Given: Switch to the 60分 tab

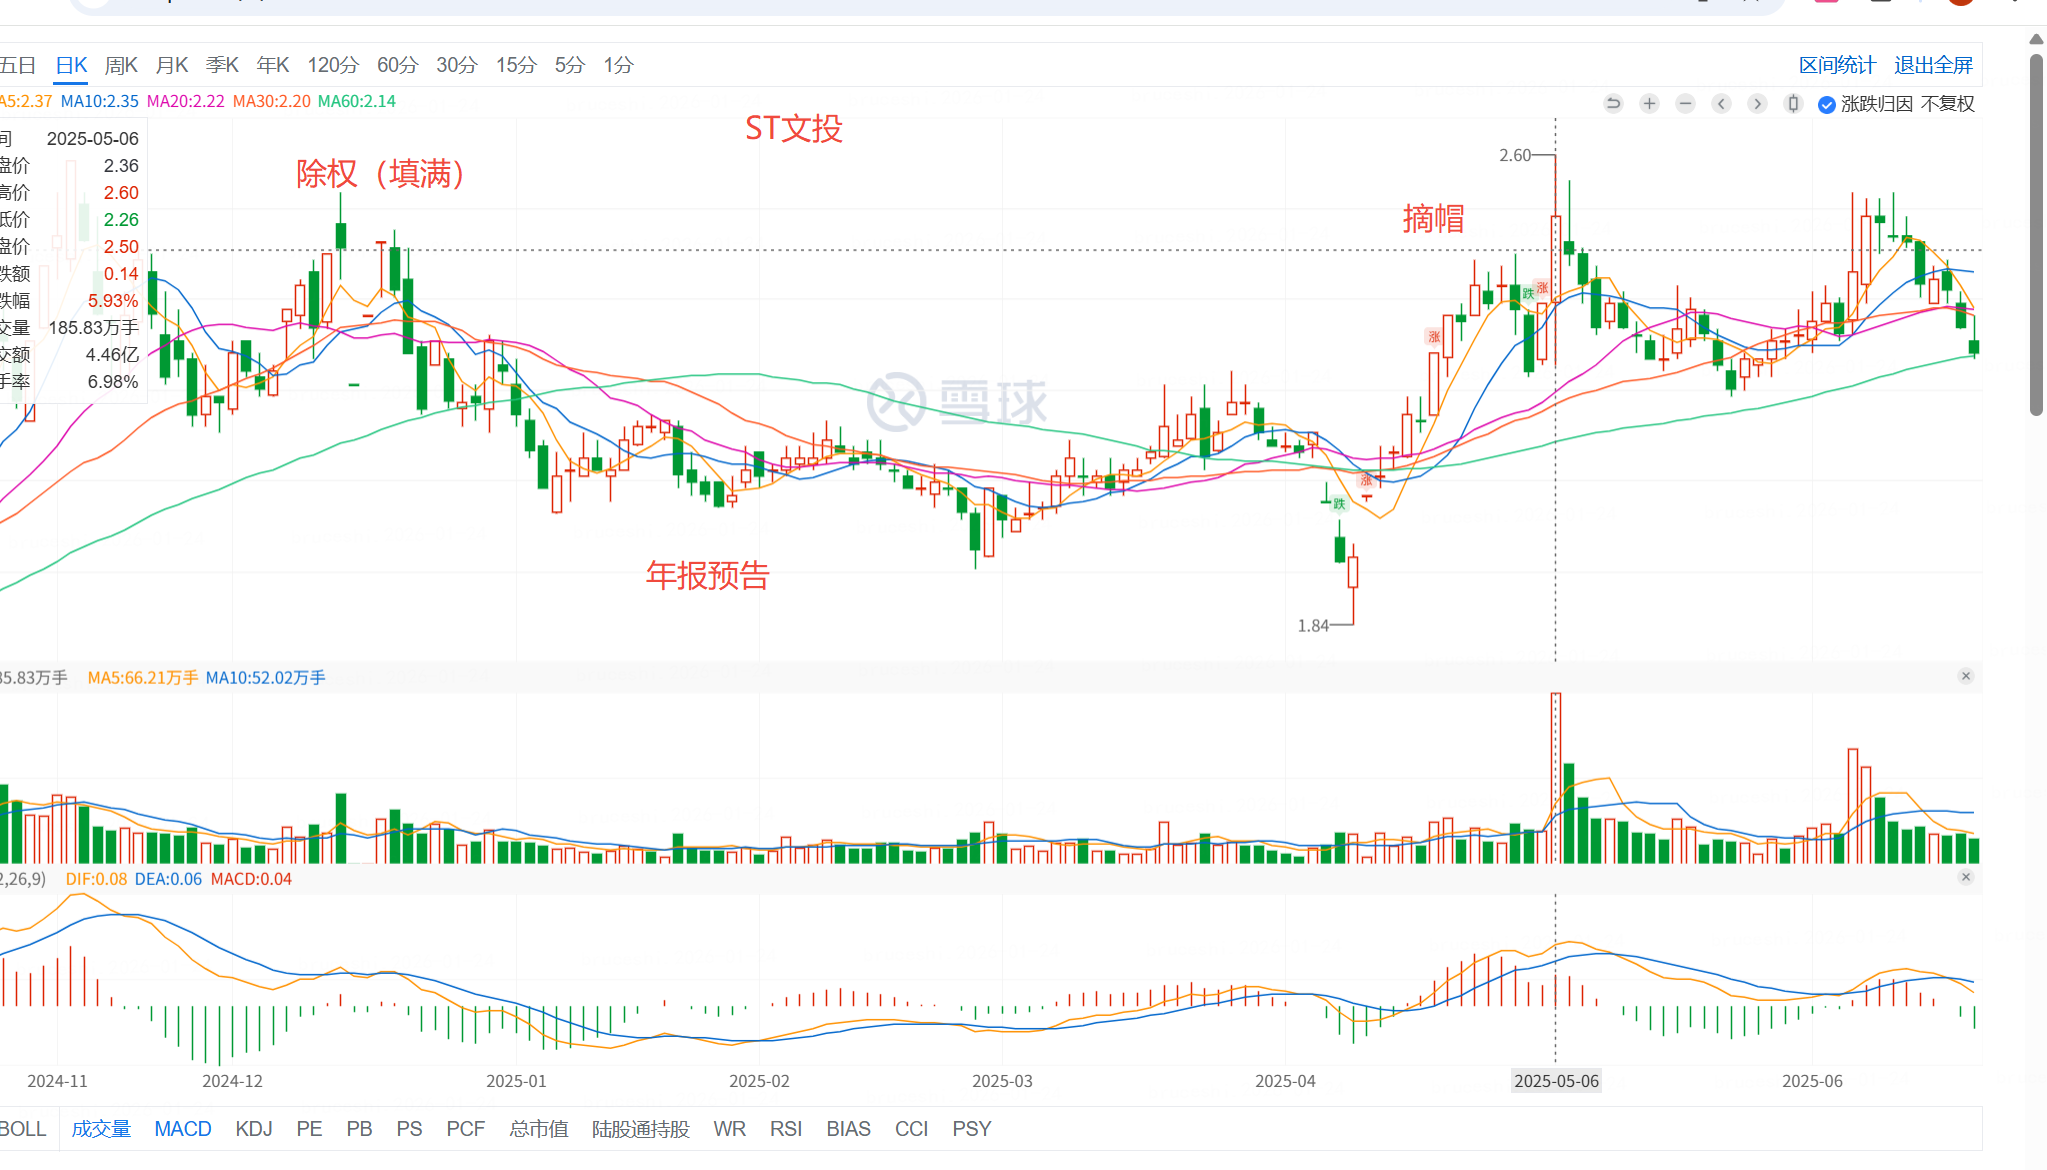Looking at the screenshot, I should point(397,65).
